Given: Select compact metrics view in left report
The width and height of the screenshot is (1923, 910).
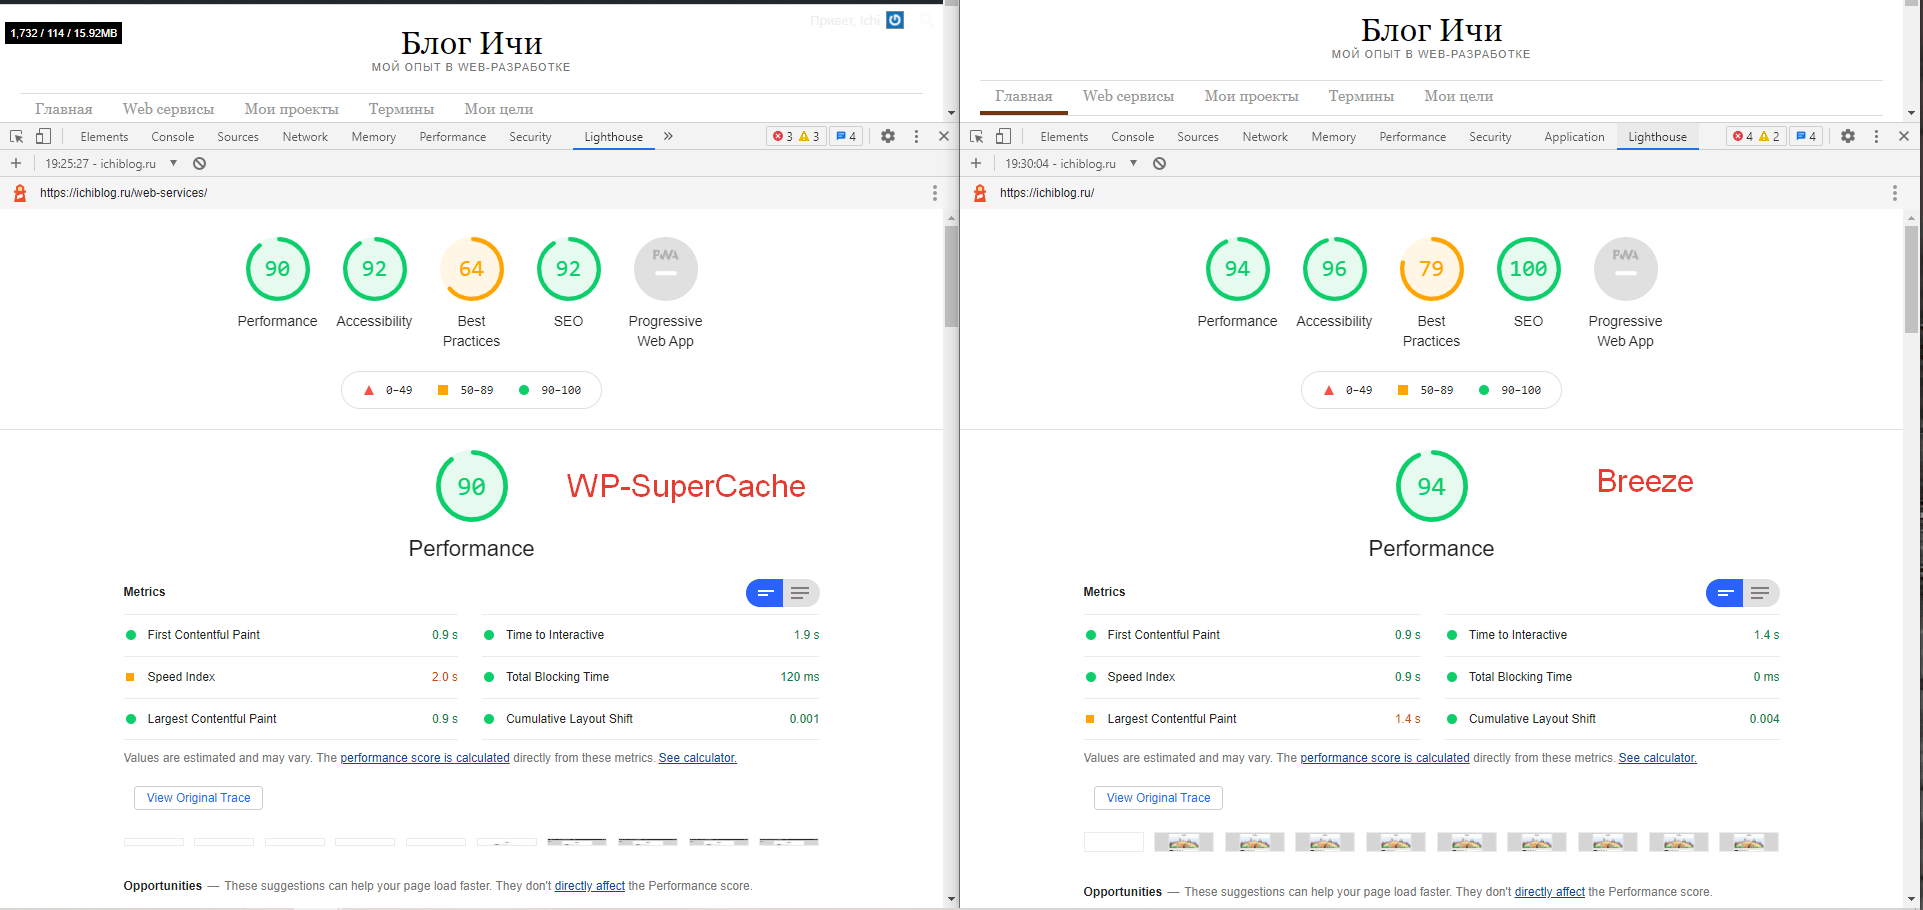Looking at the screenshot, I should coord(765,593).
